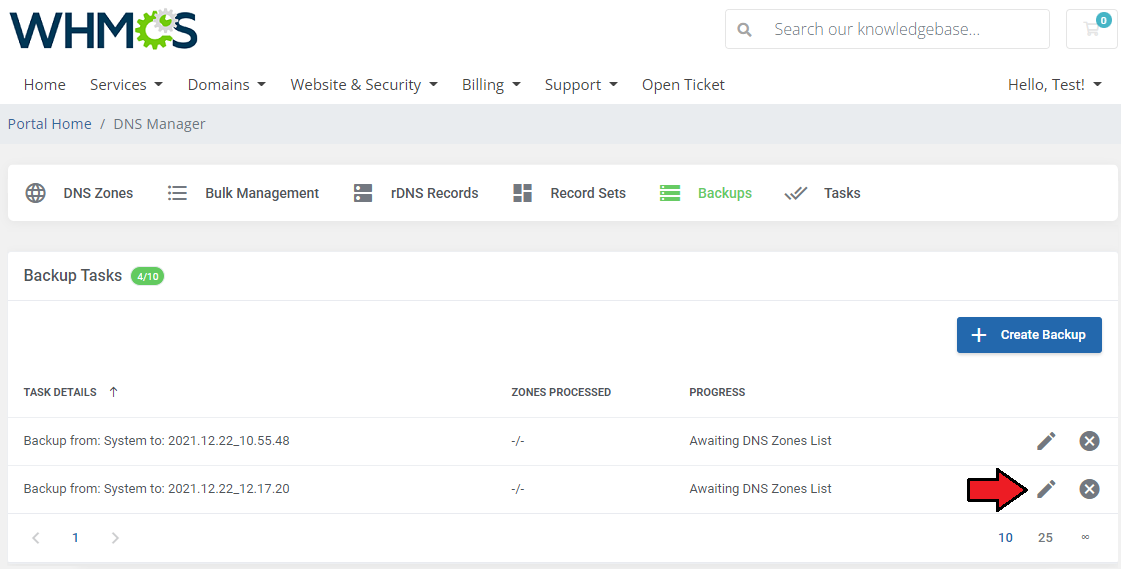
Task: Go to previous page of backups
Action: pyautogui.click(x=36, y=538)
